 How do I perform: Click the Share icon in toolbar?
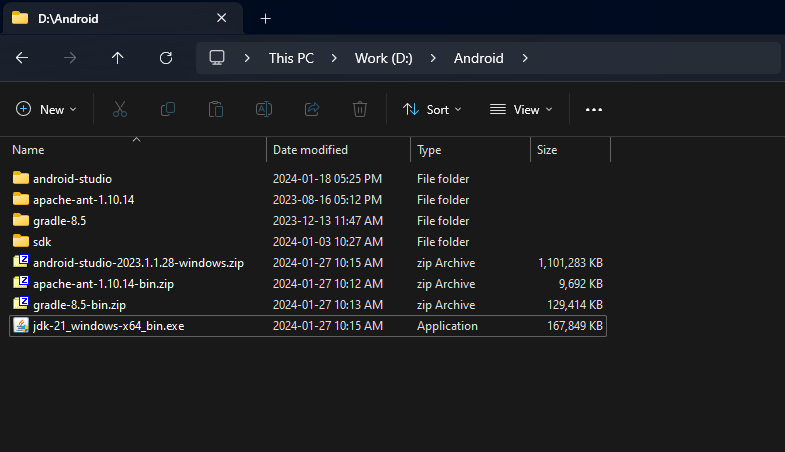pyautogui.click(x=312, y=109)
